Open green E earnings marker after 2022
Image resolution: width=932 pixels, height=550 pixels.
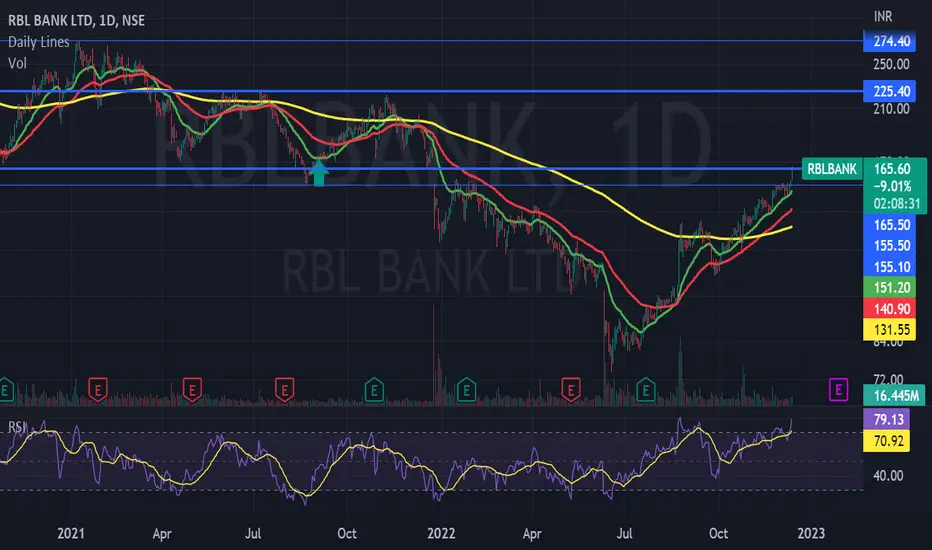click(467, 389)
